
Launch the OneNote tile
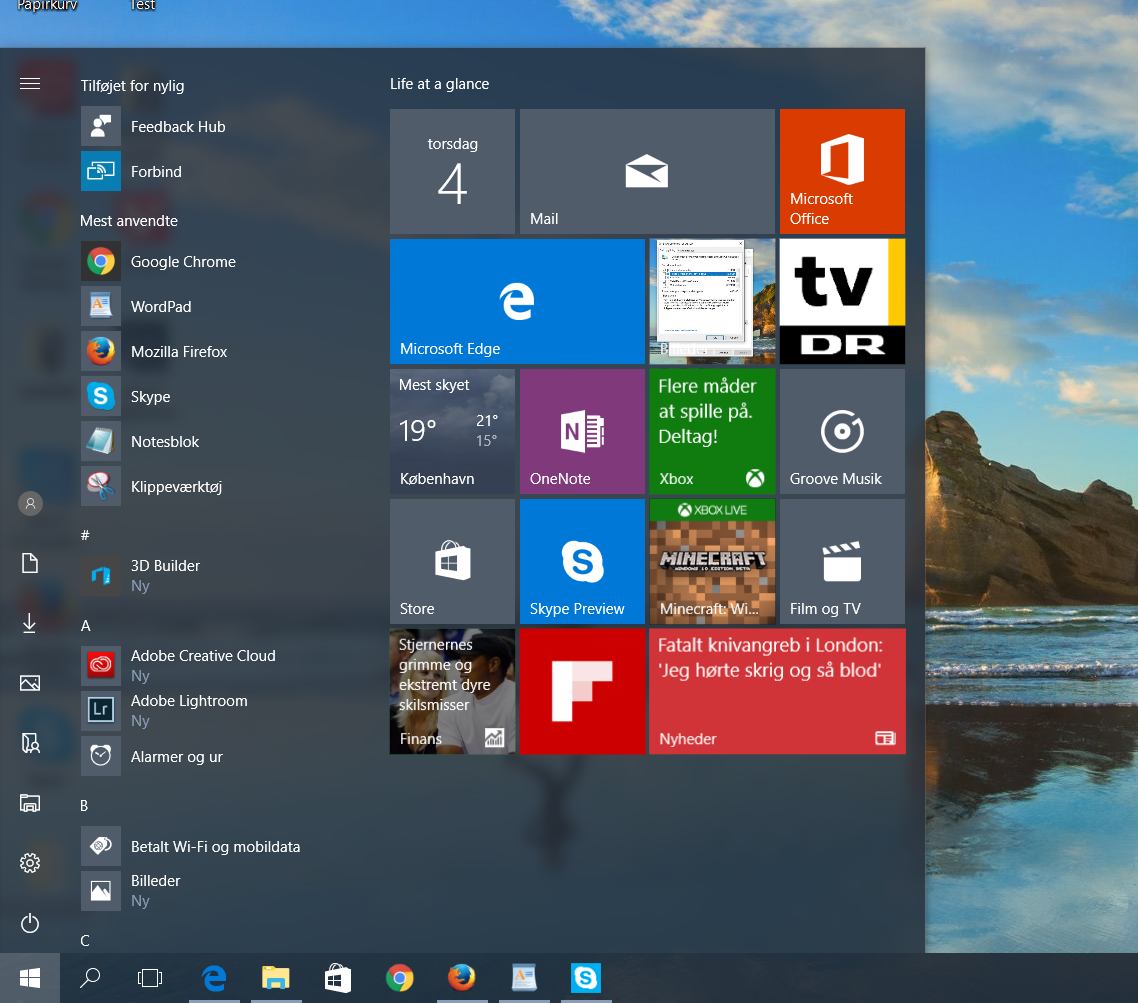click(582, 431)
